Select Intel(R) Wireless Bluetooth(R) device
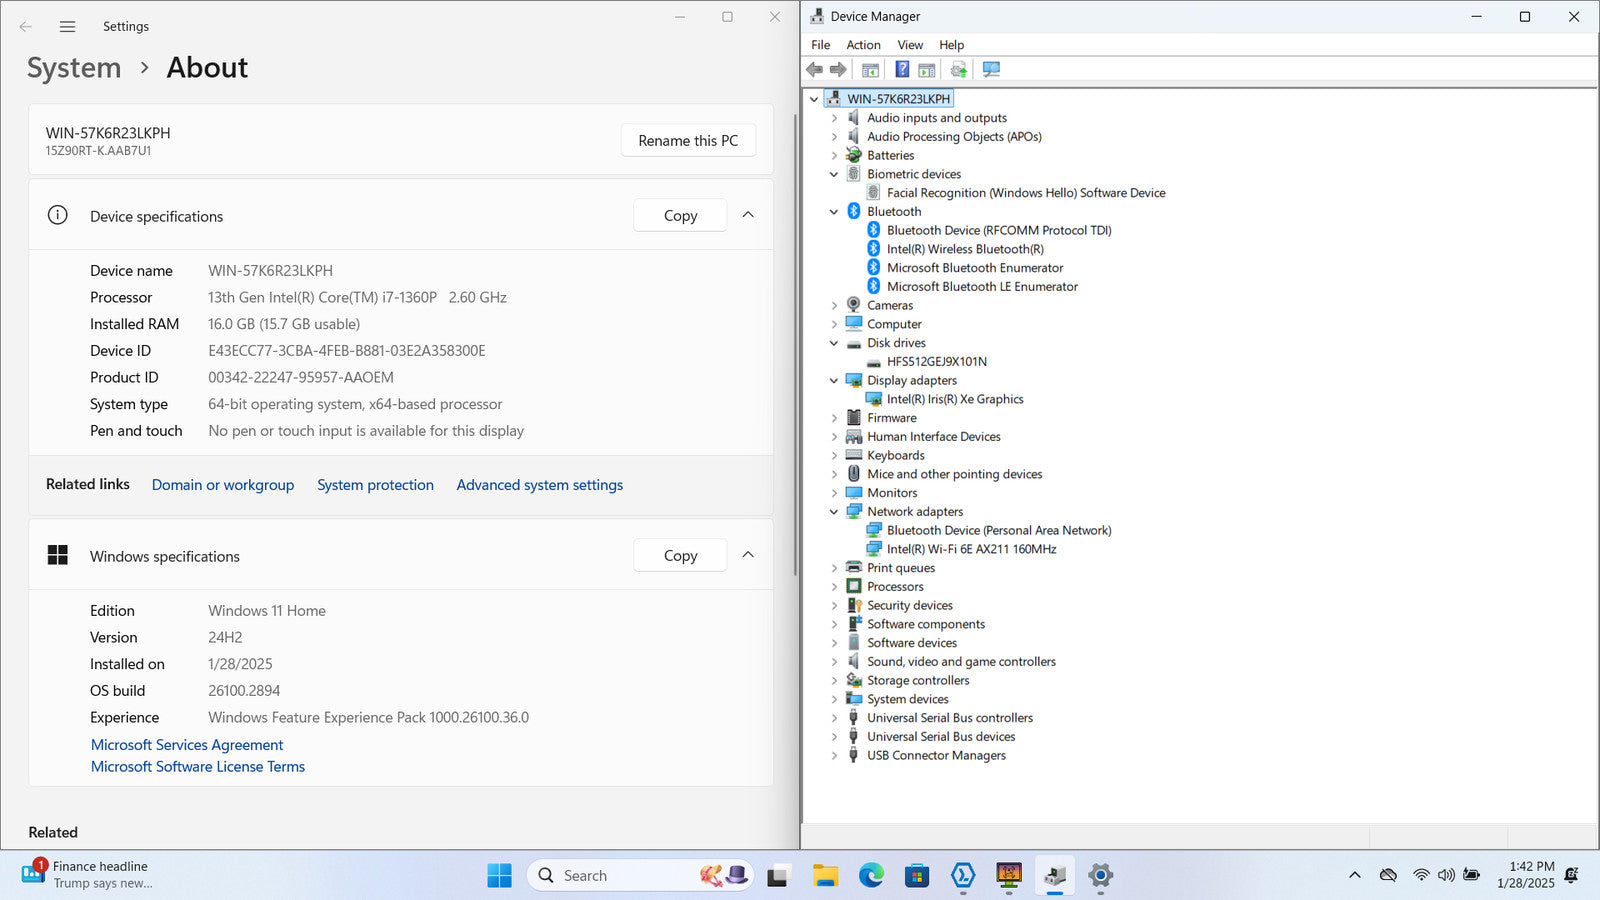Viewport: 1600px width, 900px height. [x=965, y=249]
